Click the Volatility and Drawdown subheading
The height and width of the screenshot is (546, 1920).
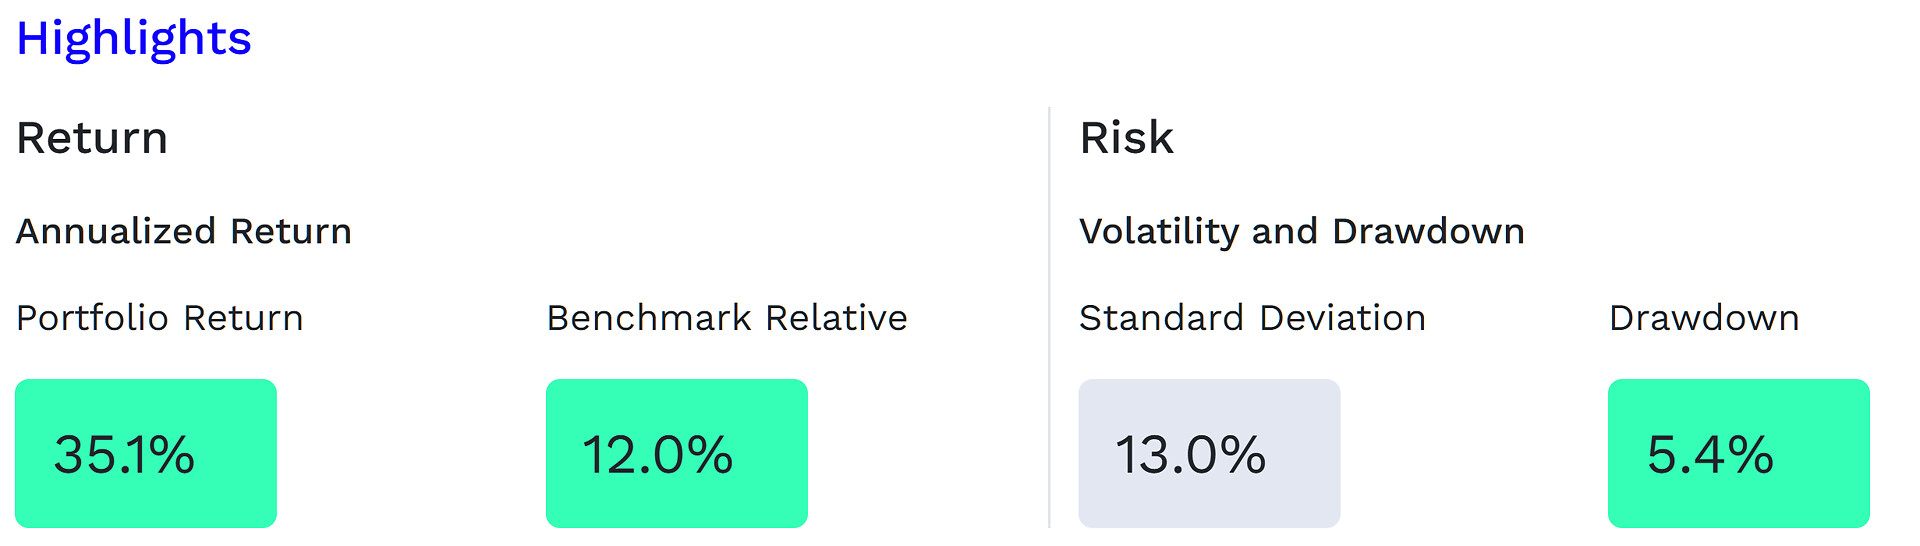[1301, 231]
